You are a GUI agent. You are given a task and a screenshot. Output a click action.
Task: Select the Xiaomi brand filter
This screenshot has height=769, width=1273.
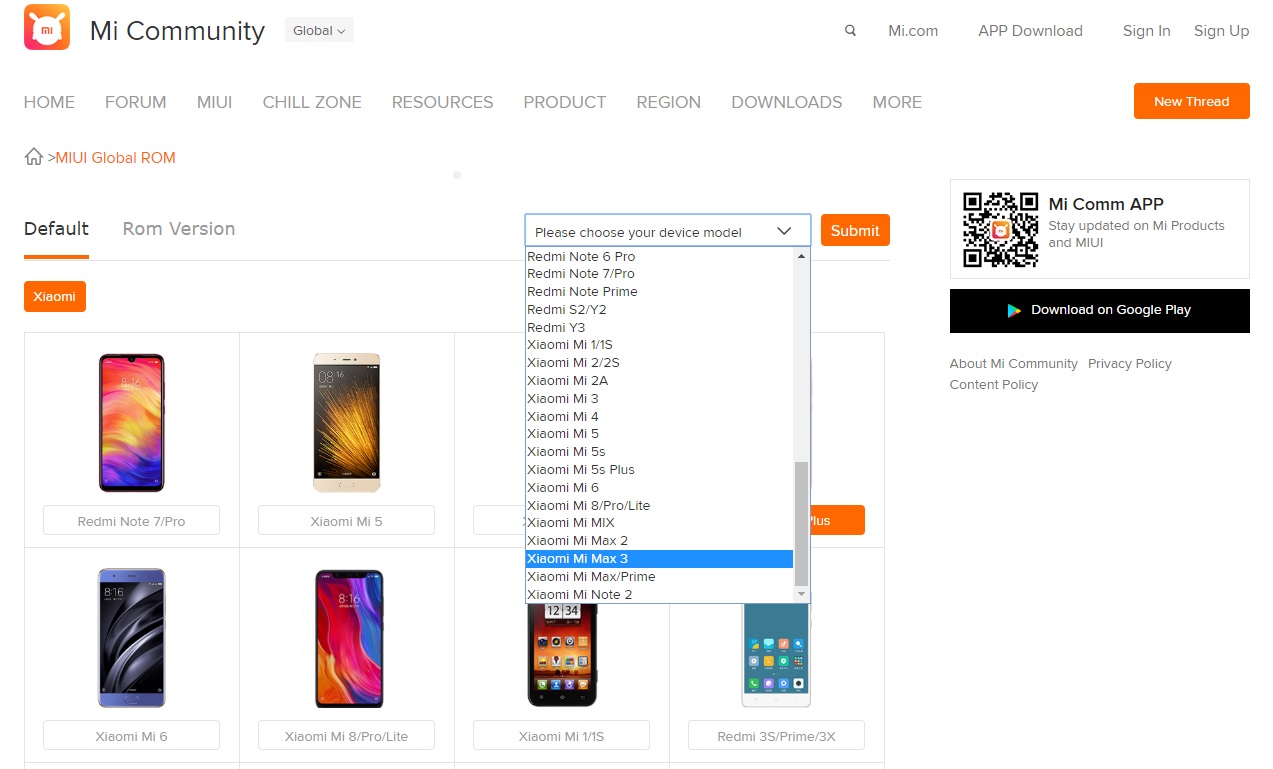[x=55, y=296]
